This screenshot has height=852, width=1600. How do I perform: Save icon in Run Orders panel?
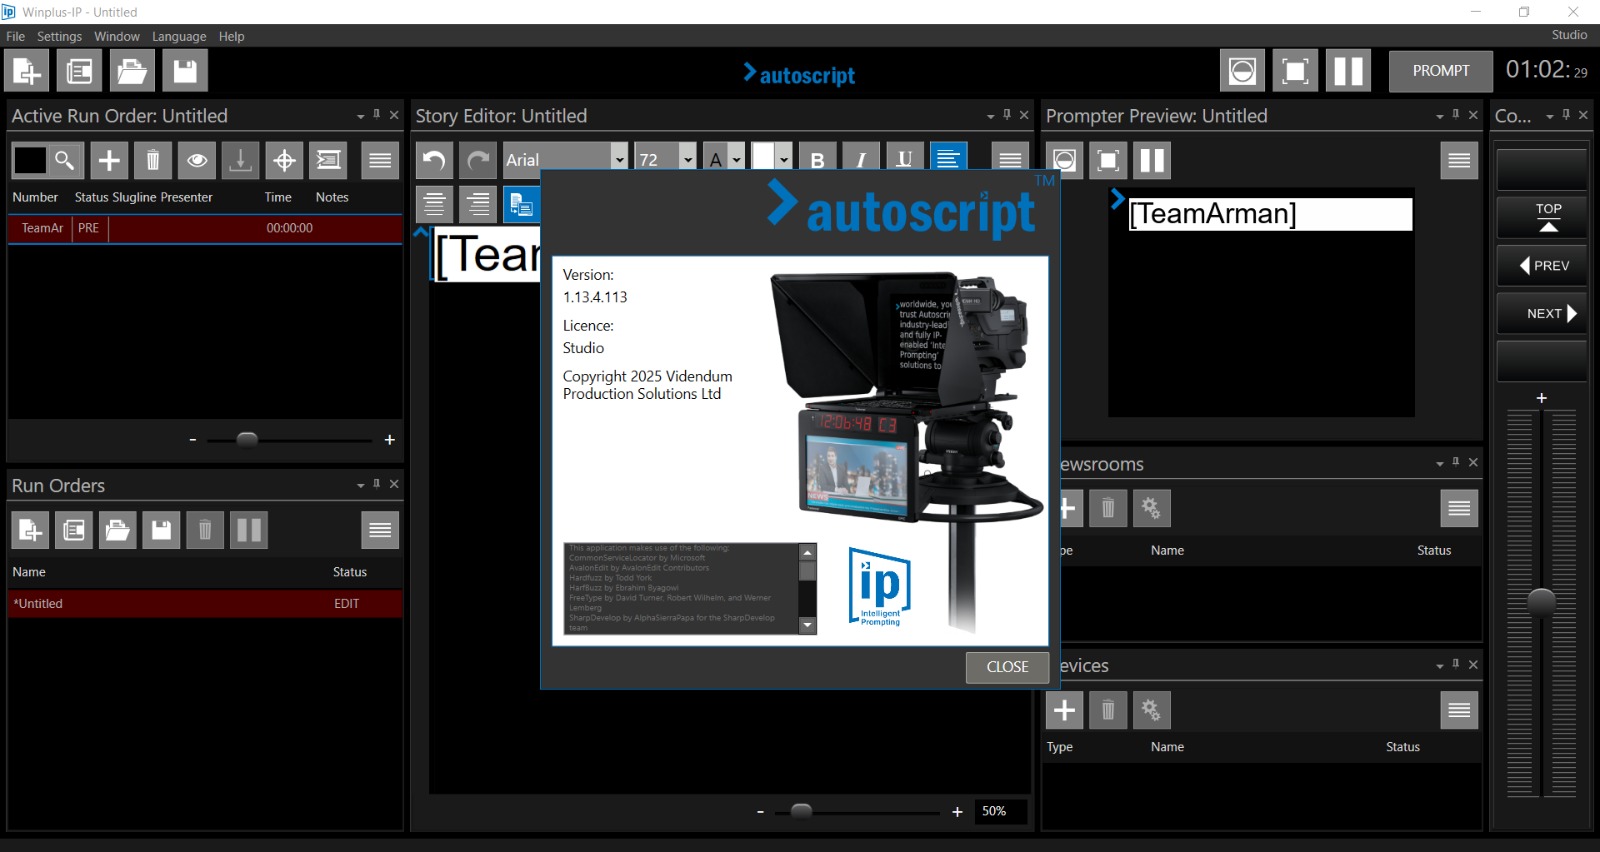point(161,530)
